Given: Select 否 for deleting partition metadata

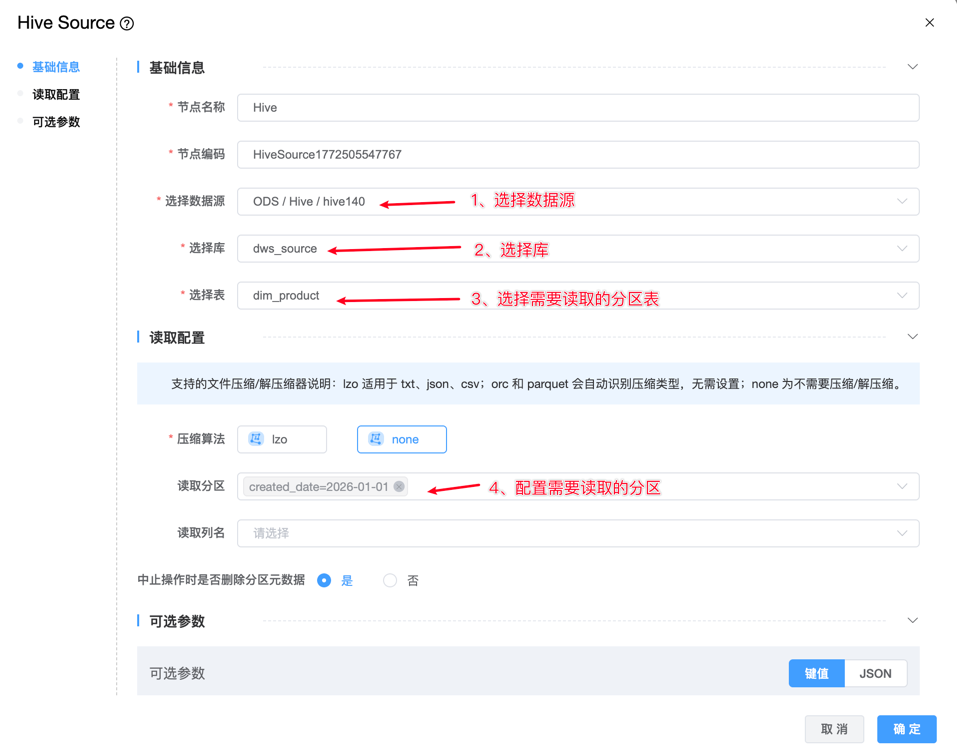Looking at the screenshot, I should tap(390, 581).
